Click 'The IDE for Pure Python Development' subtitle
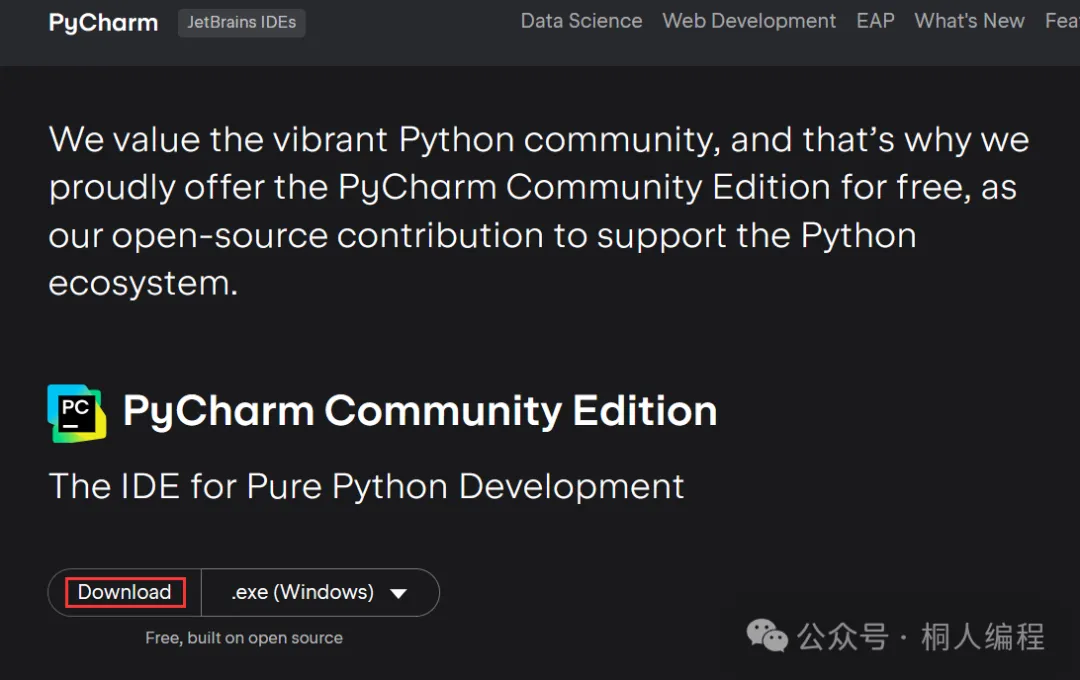Viewport: 1080px width, 680px height. click(x=366, y=486)
